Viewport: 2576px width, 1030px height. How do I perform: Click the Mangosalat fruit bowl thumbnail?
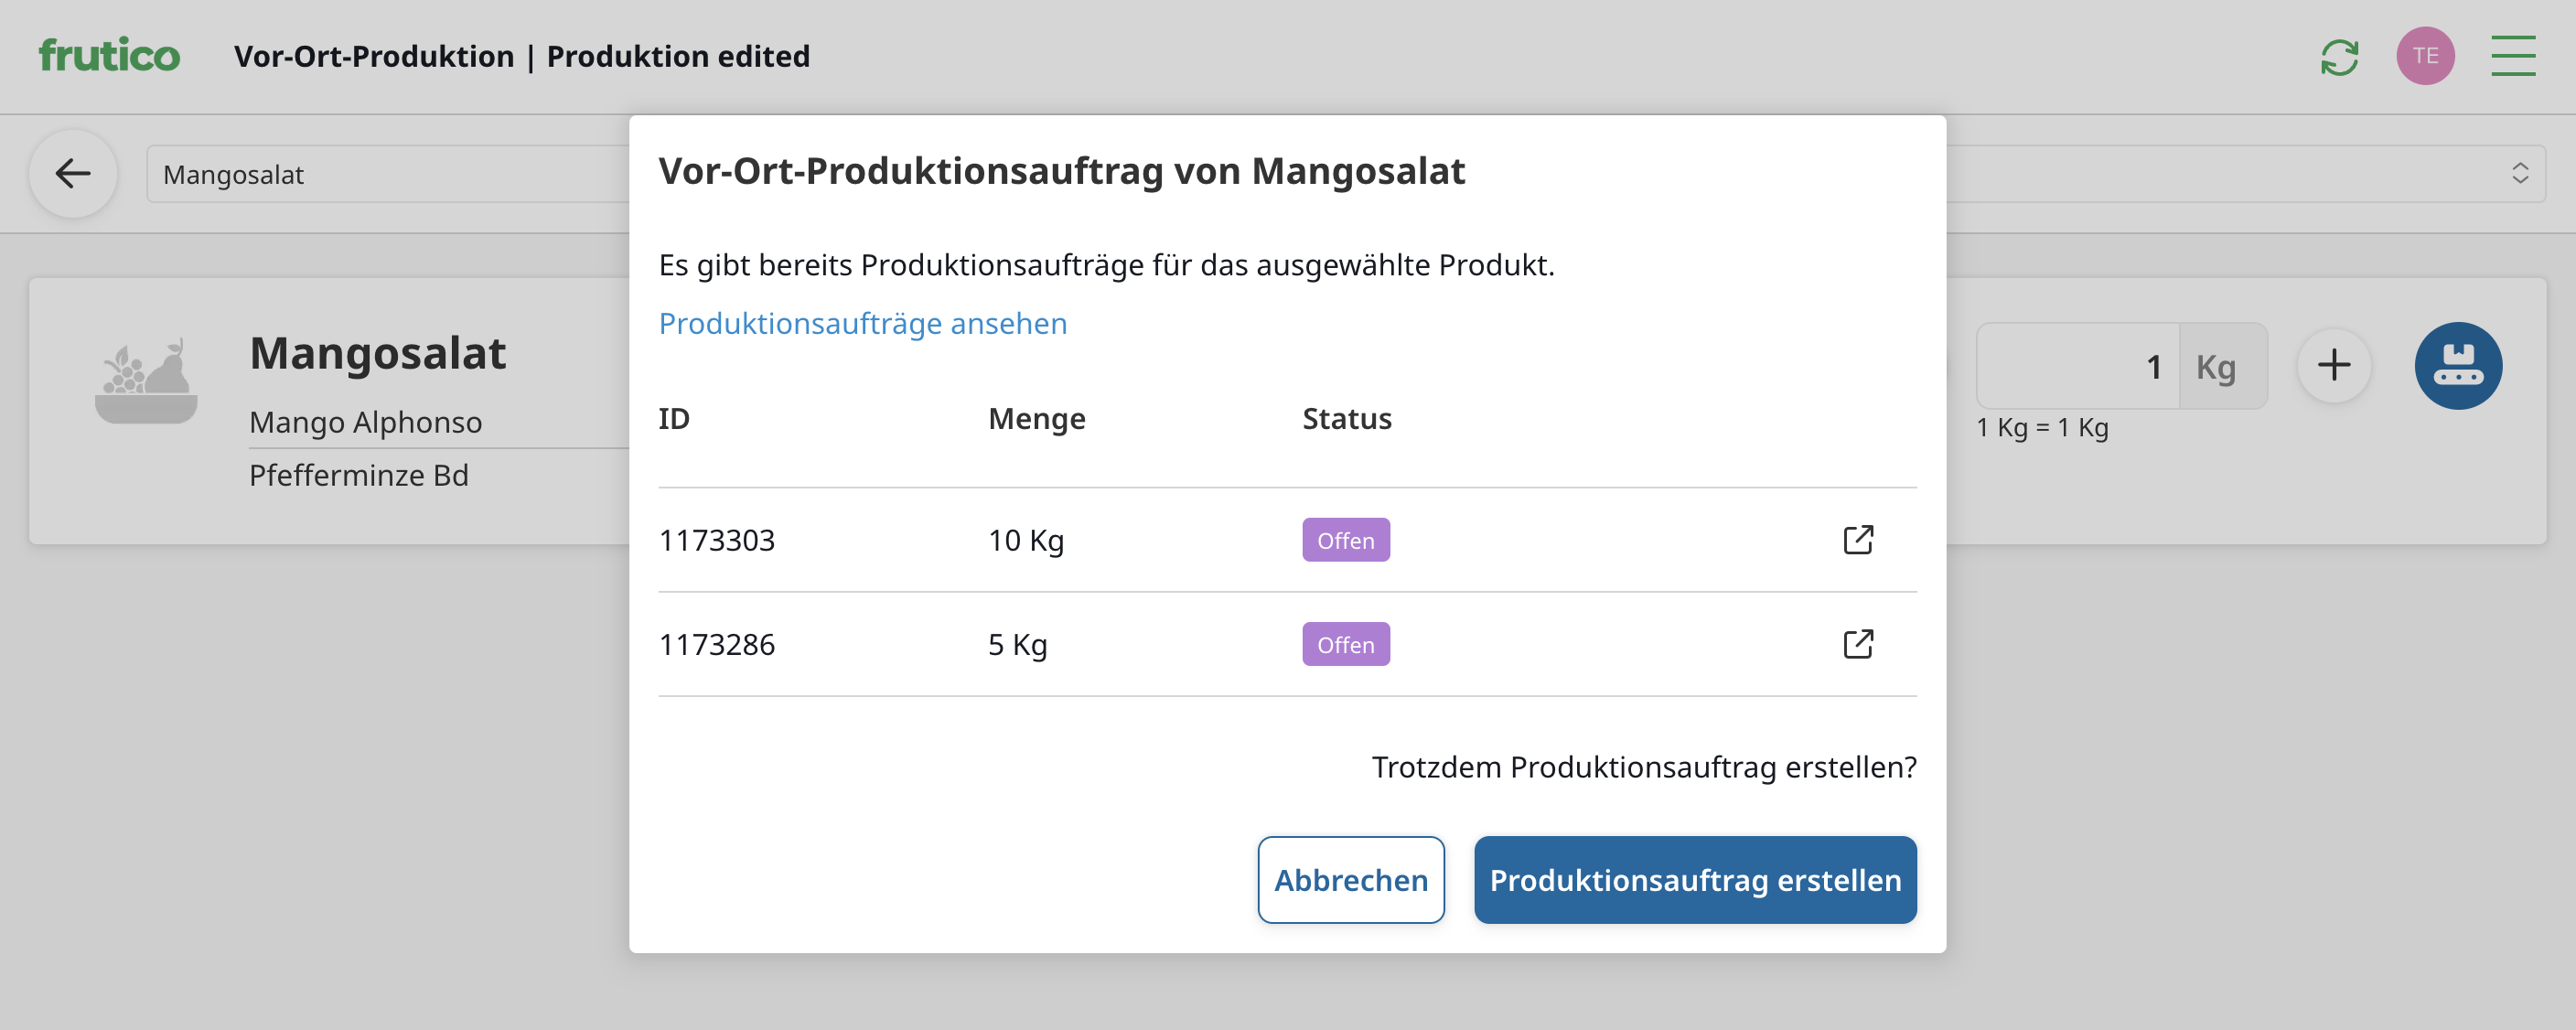pyautogui.click(x=146, y=381)
